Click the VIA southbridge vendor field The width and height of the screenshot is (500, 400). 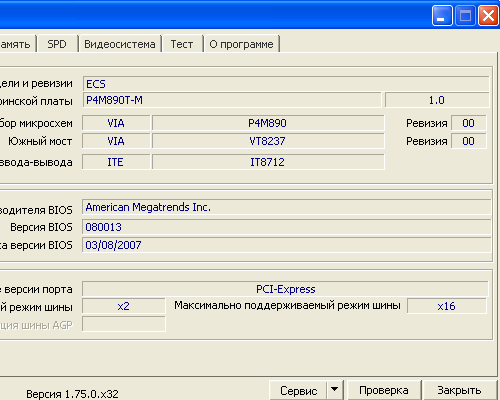point(116,141)
